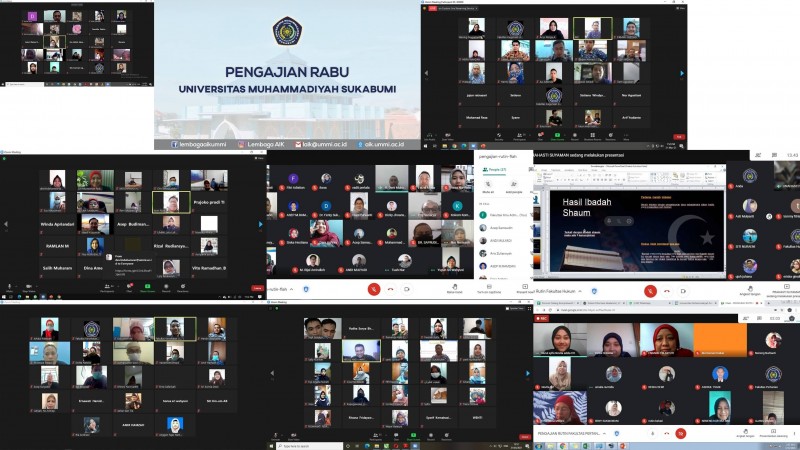Click red Leave button in Winda Aprlandari Zoom window
This screenshot has height=450, width=800.
257,288
